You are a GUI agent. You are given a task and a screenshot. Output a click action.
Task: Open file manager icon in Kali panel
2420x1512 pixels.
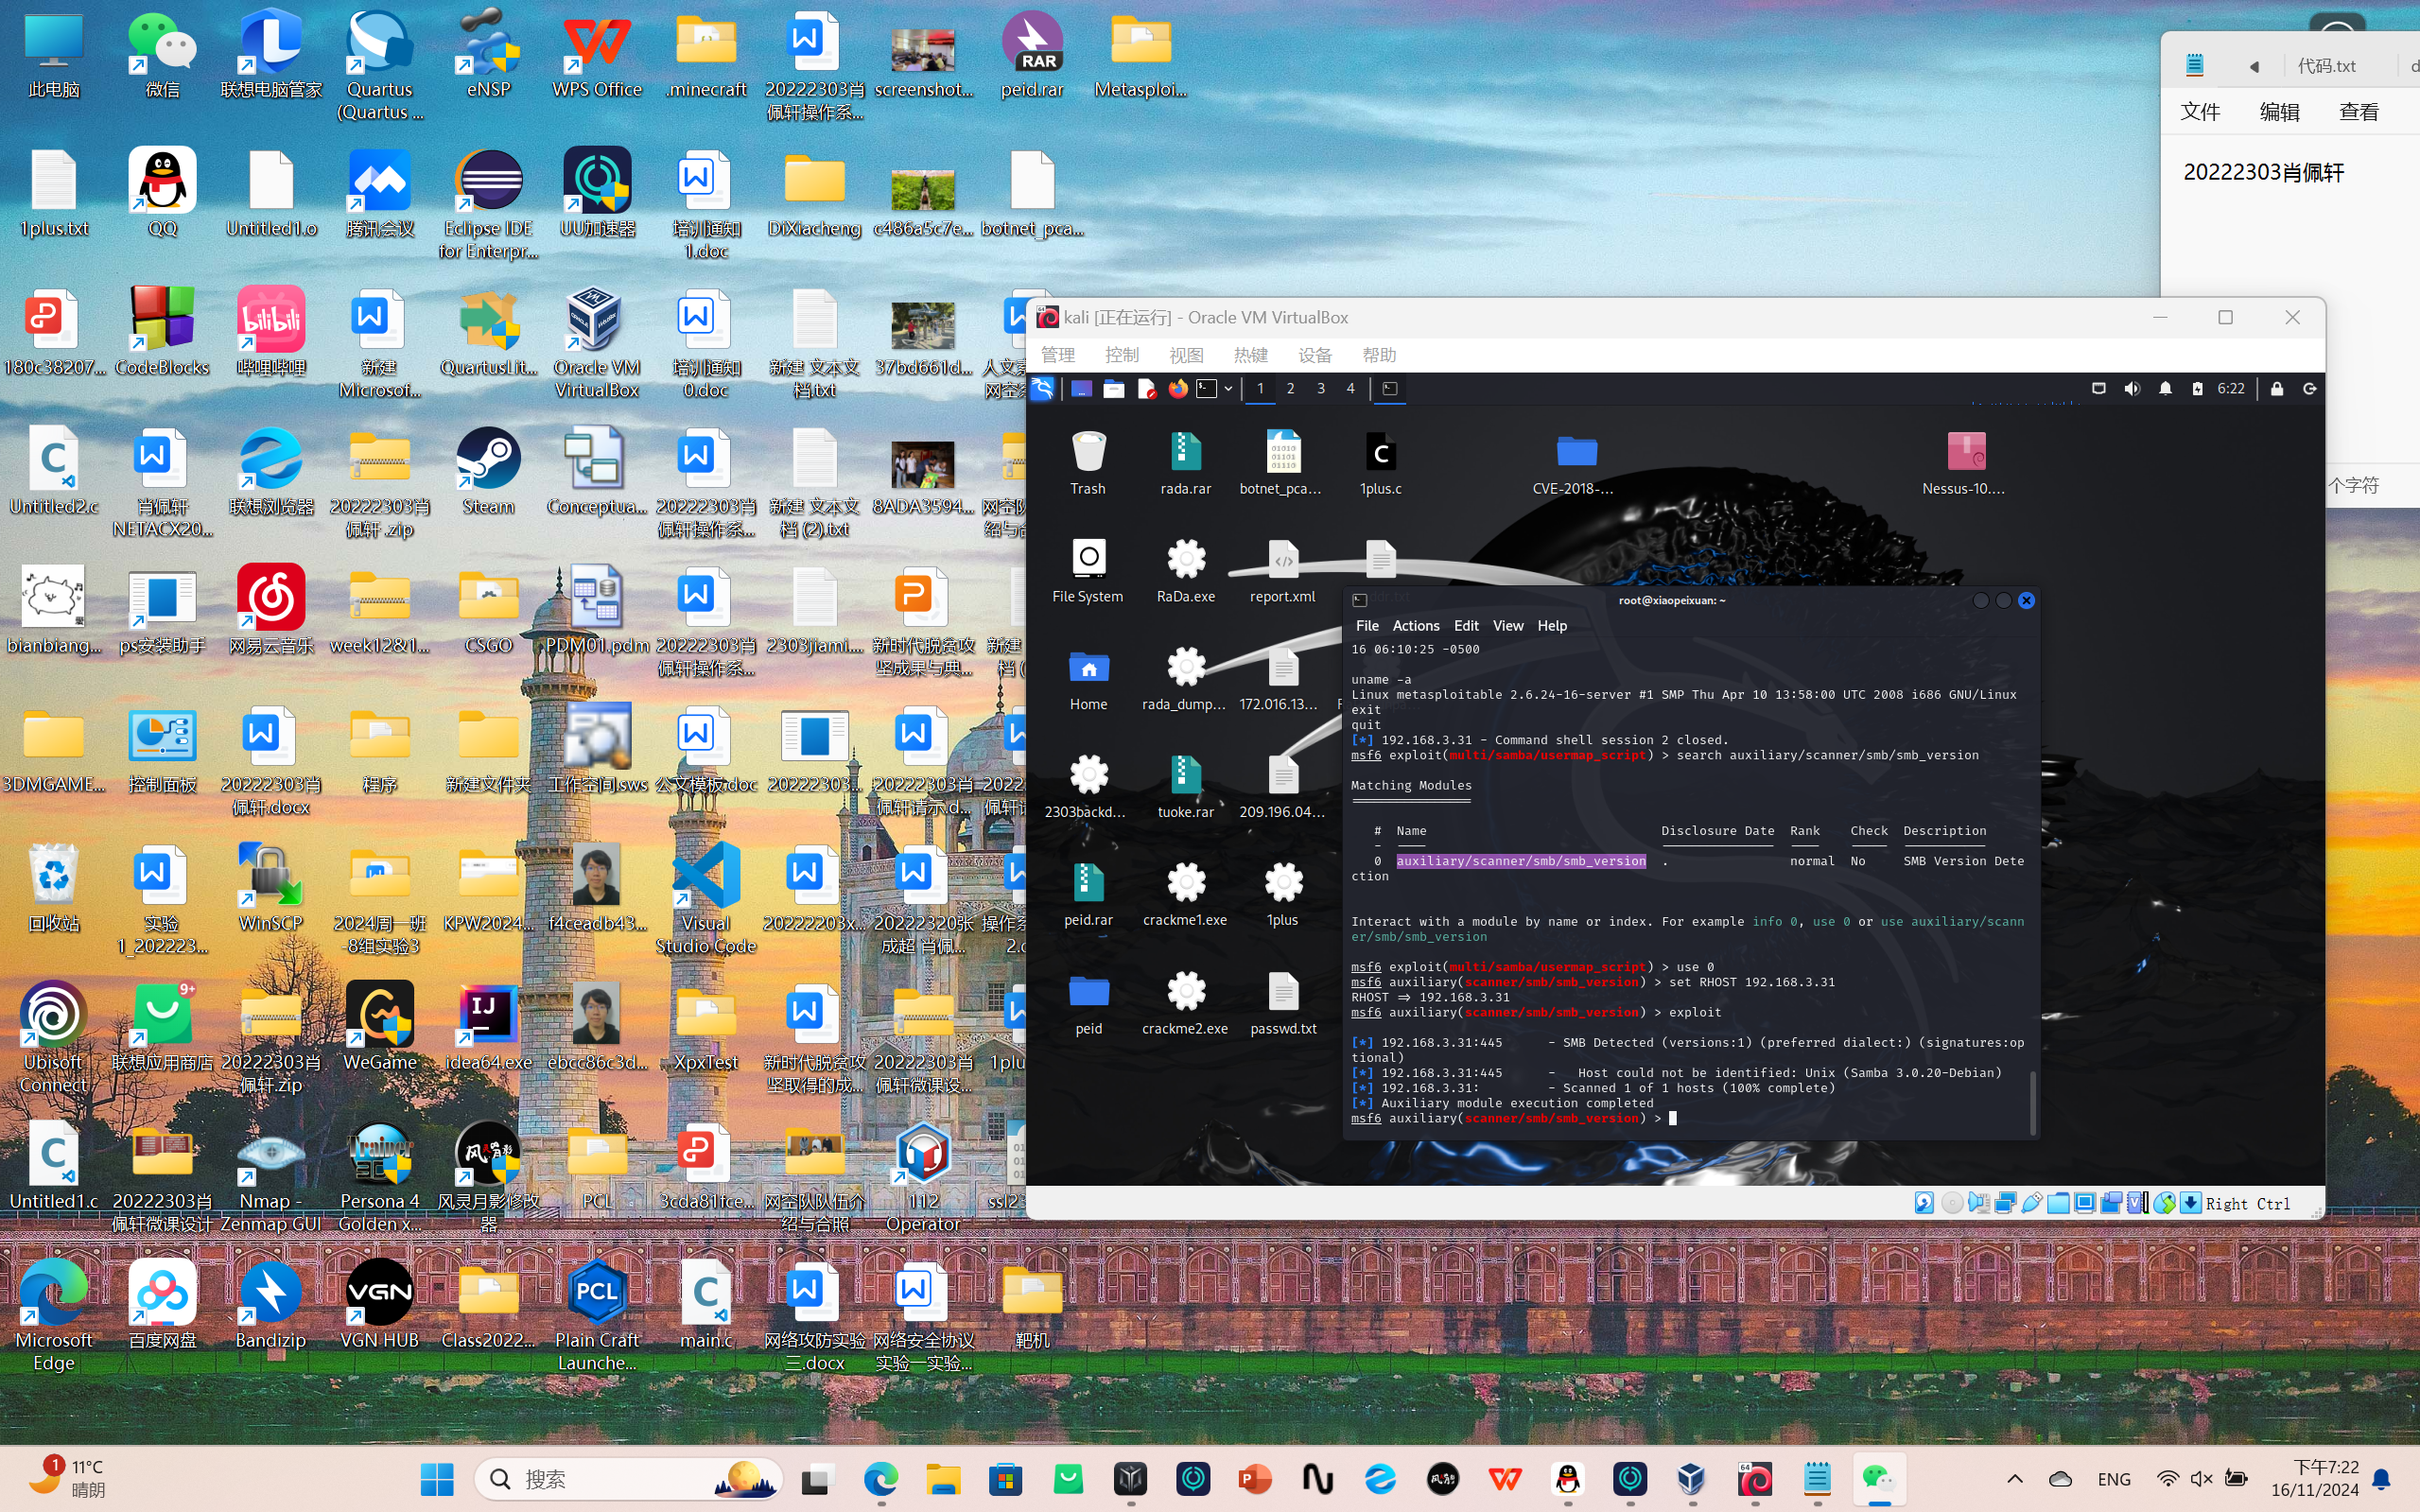click(x=1114, y=388)
